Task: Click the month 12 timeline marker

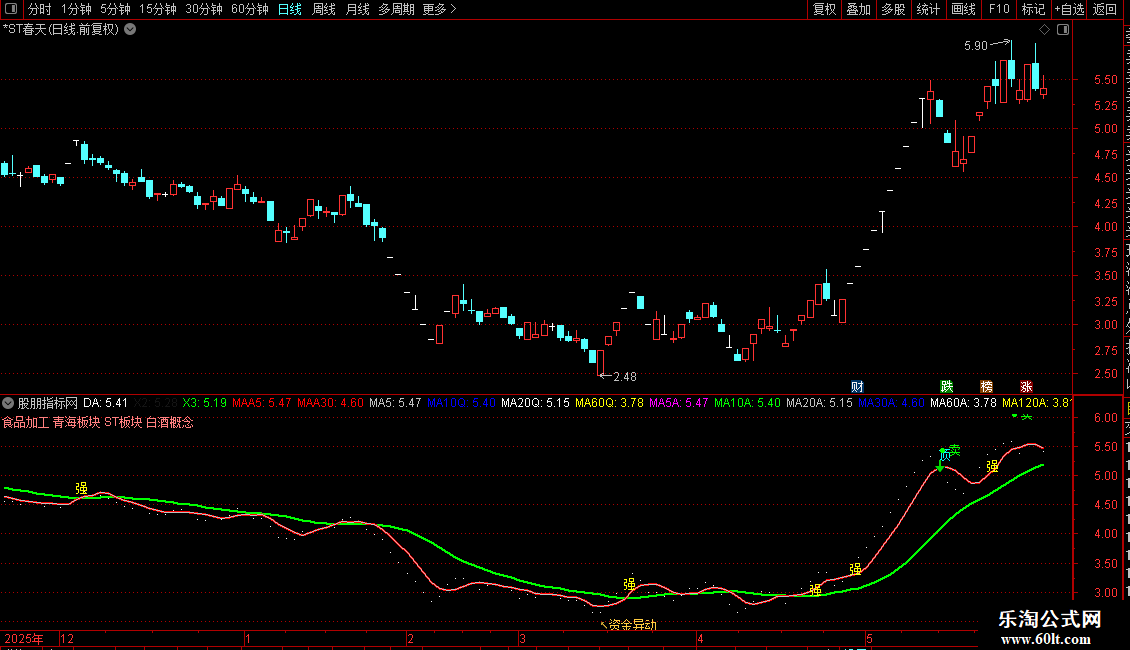Action: tap(67, 638)
